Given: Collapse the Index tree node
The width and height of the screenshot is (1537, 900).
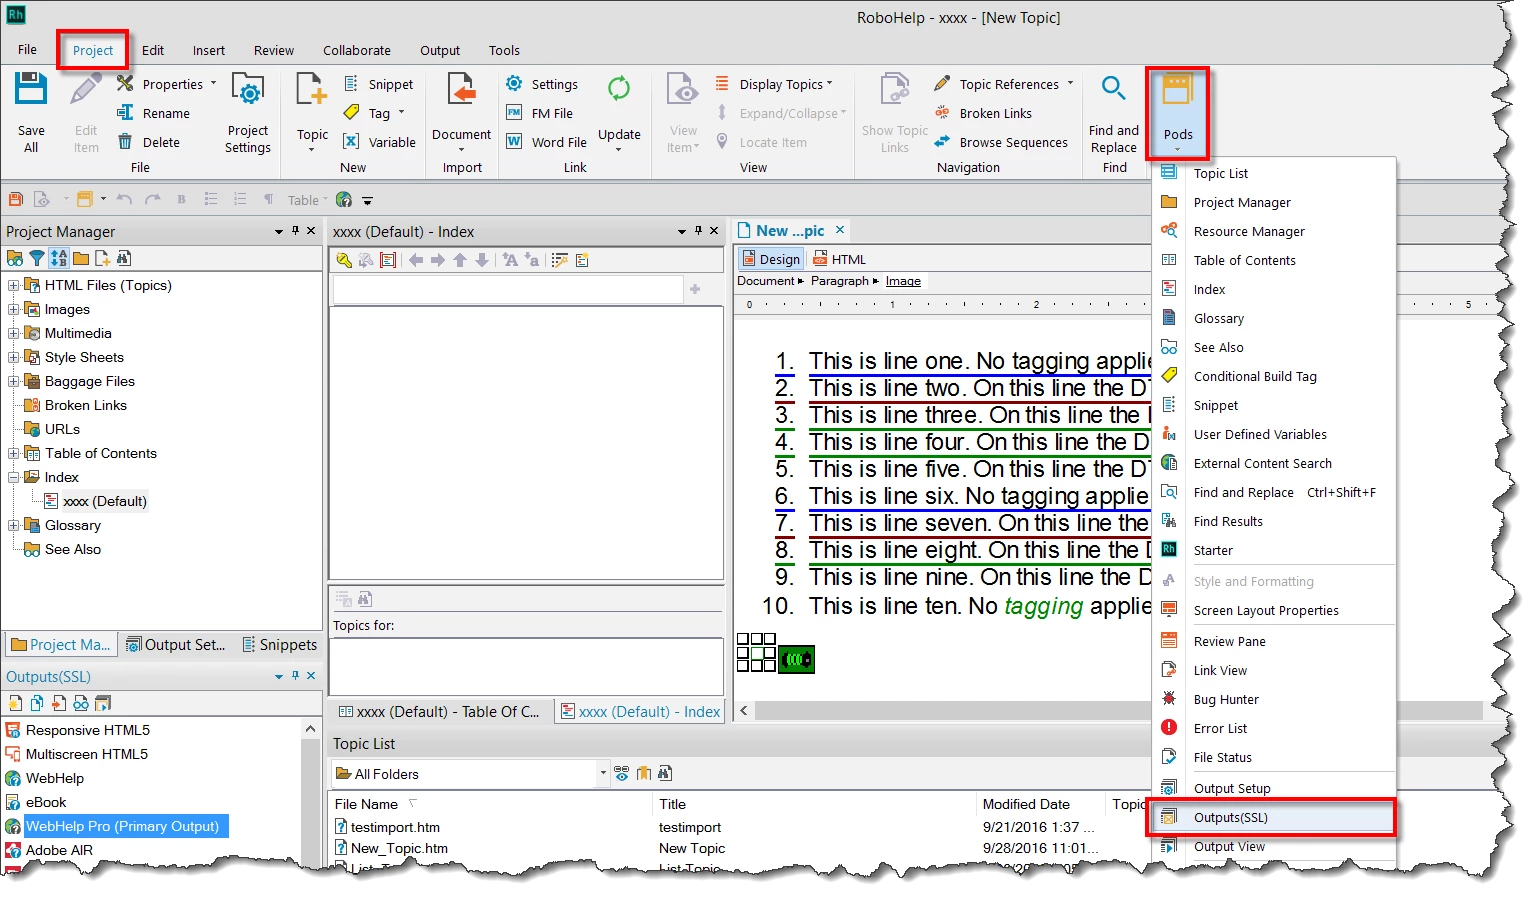Looking at the screenshot, I should point(14,477).
